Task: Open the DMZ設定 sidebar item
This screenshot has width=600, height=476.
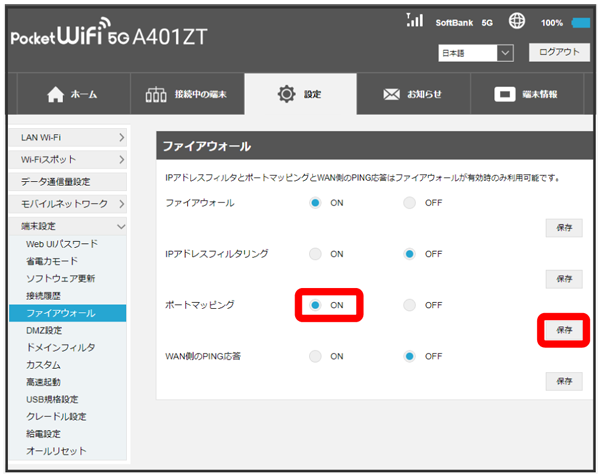Action: coord(44,330)
